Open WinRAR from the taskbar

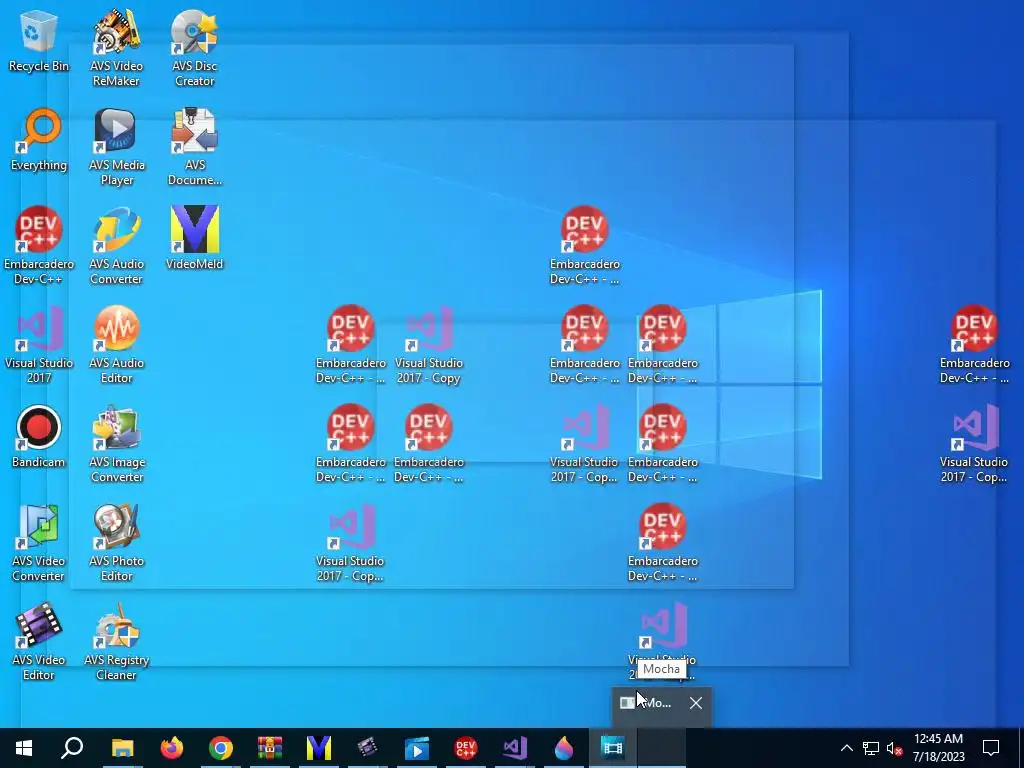(270, 748)
